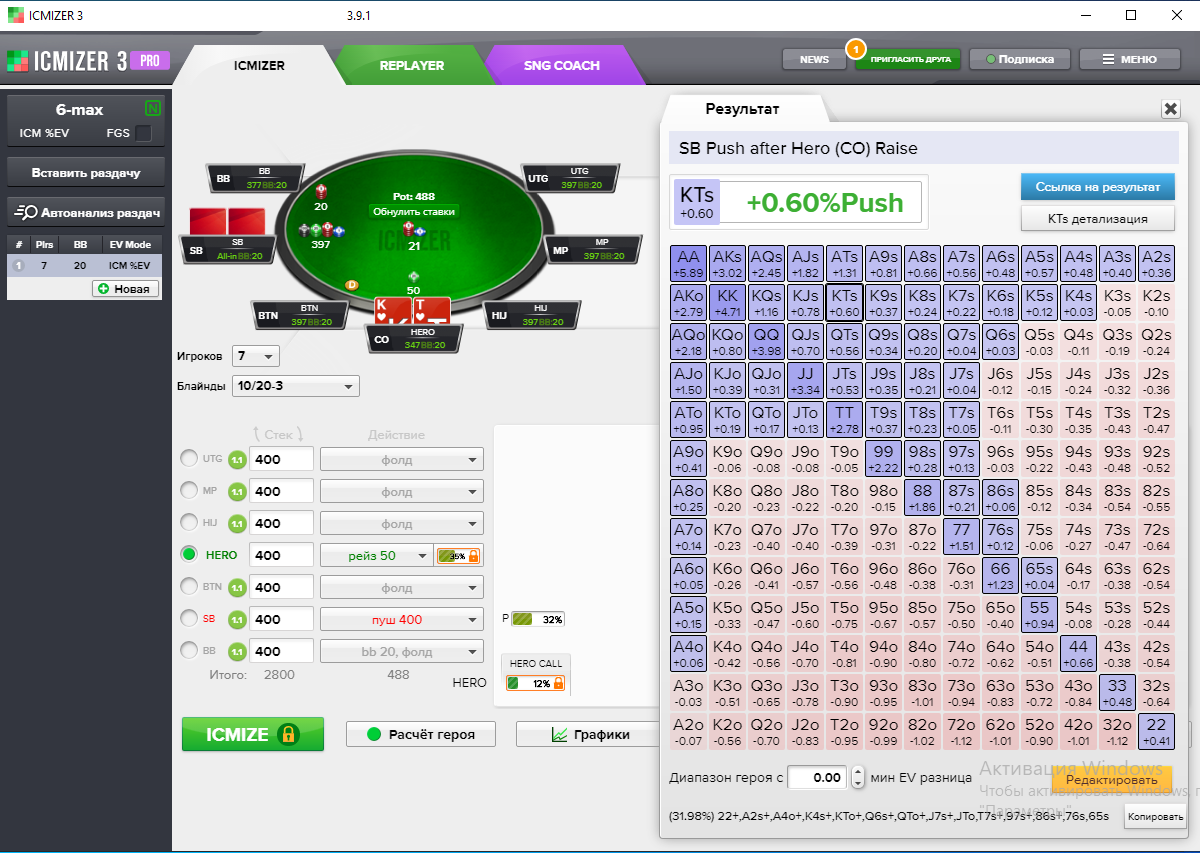Click the PRO badge next to logo
Screen dimensions: 1200x853
pyautogui.click(x=149, y=60)
